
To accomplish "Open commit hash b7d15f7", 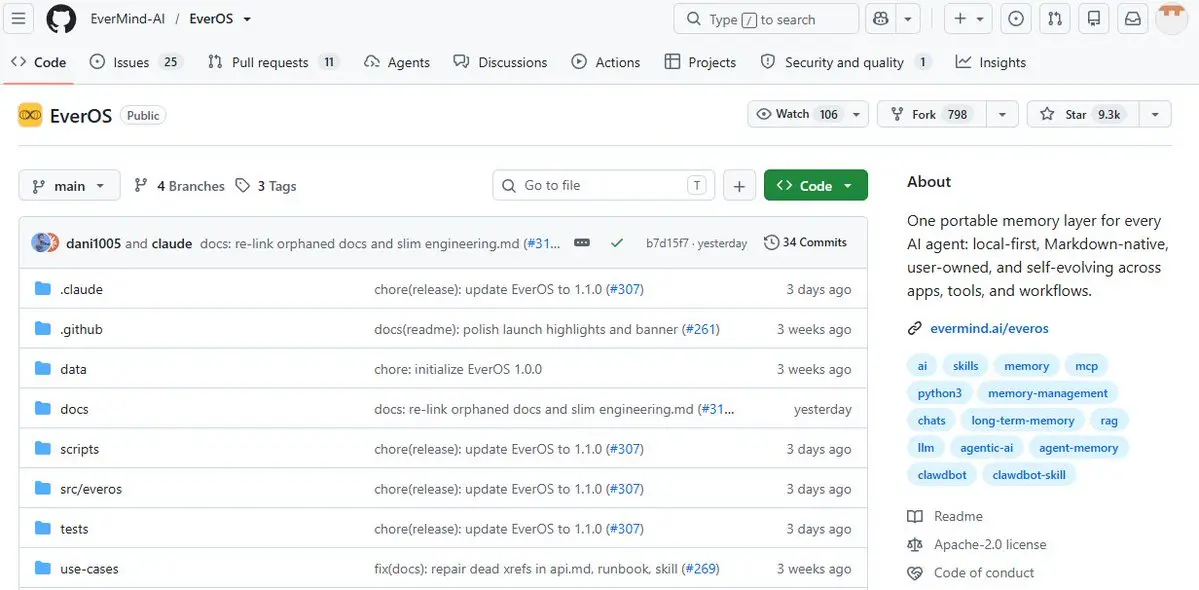I will pyautogui.click(x=667, y=243).
